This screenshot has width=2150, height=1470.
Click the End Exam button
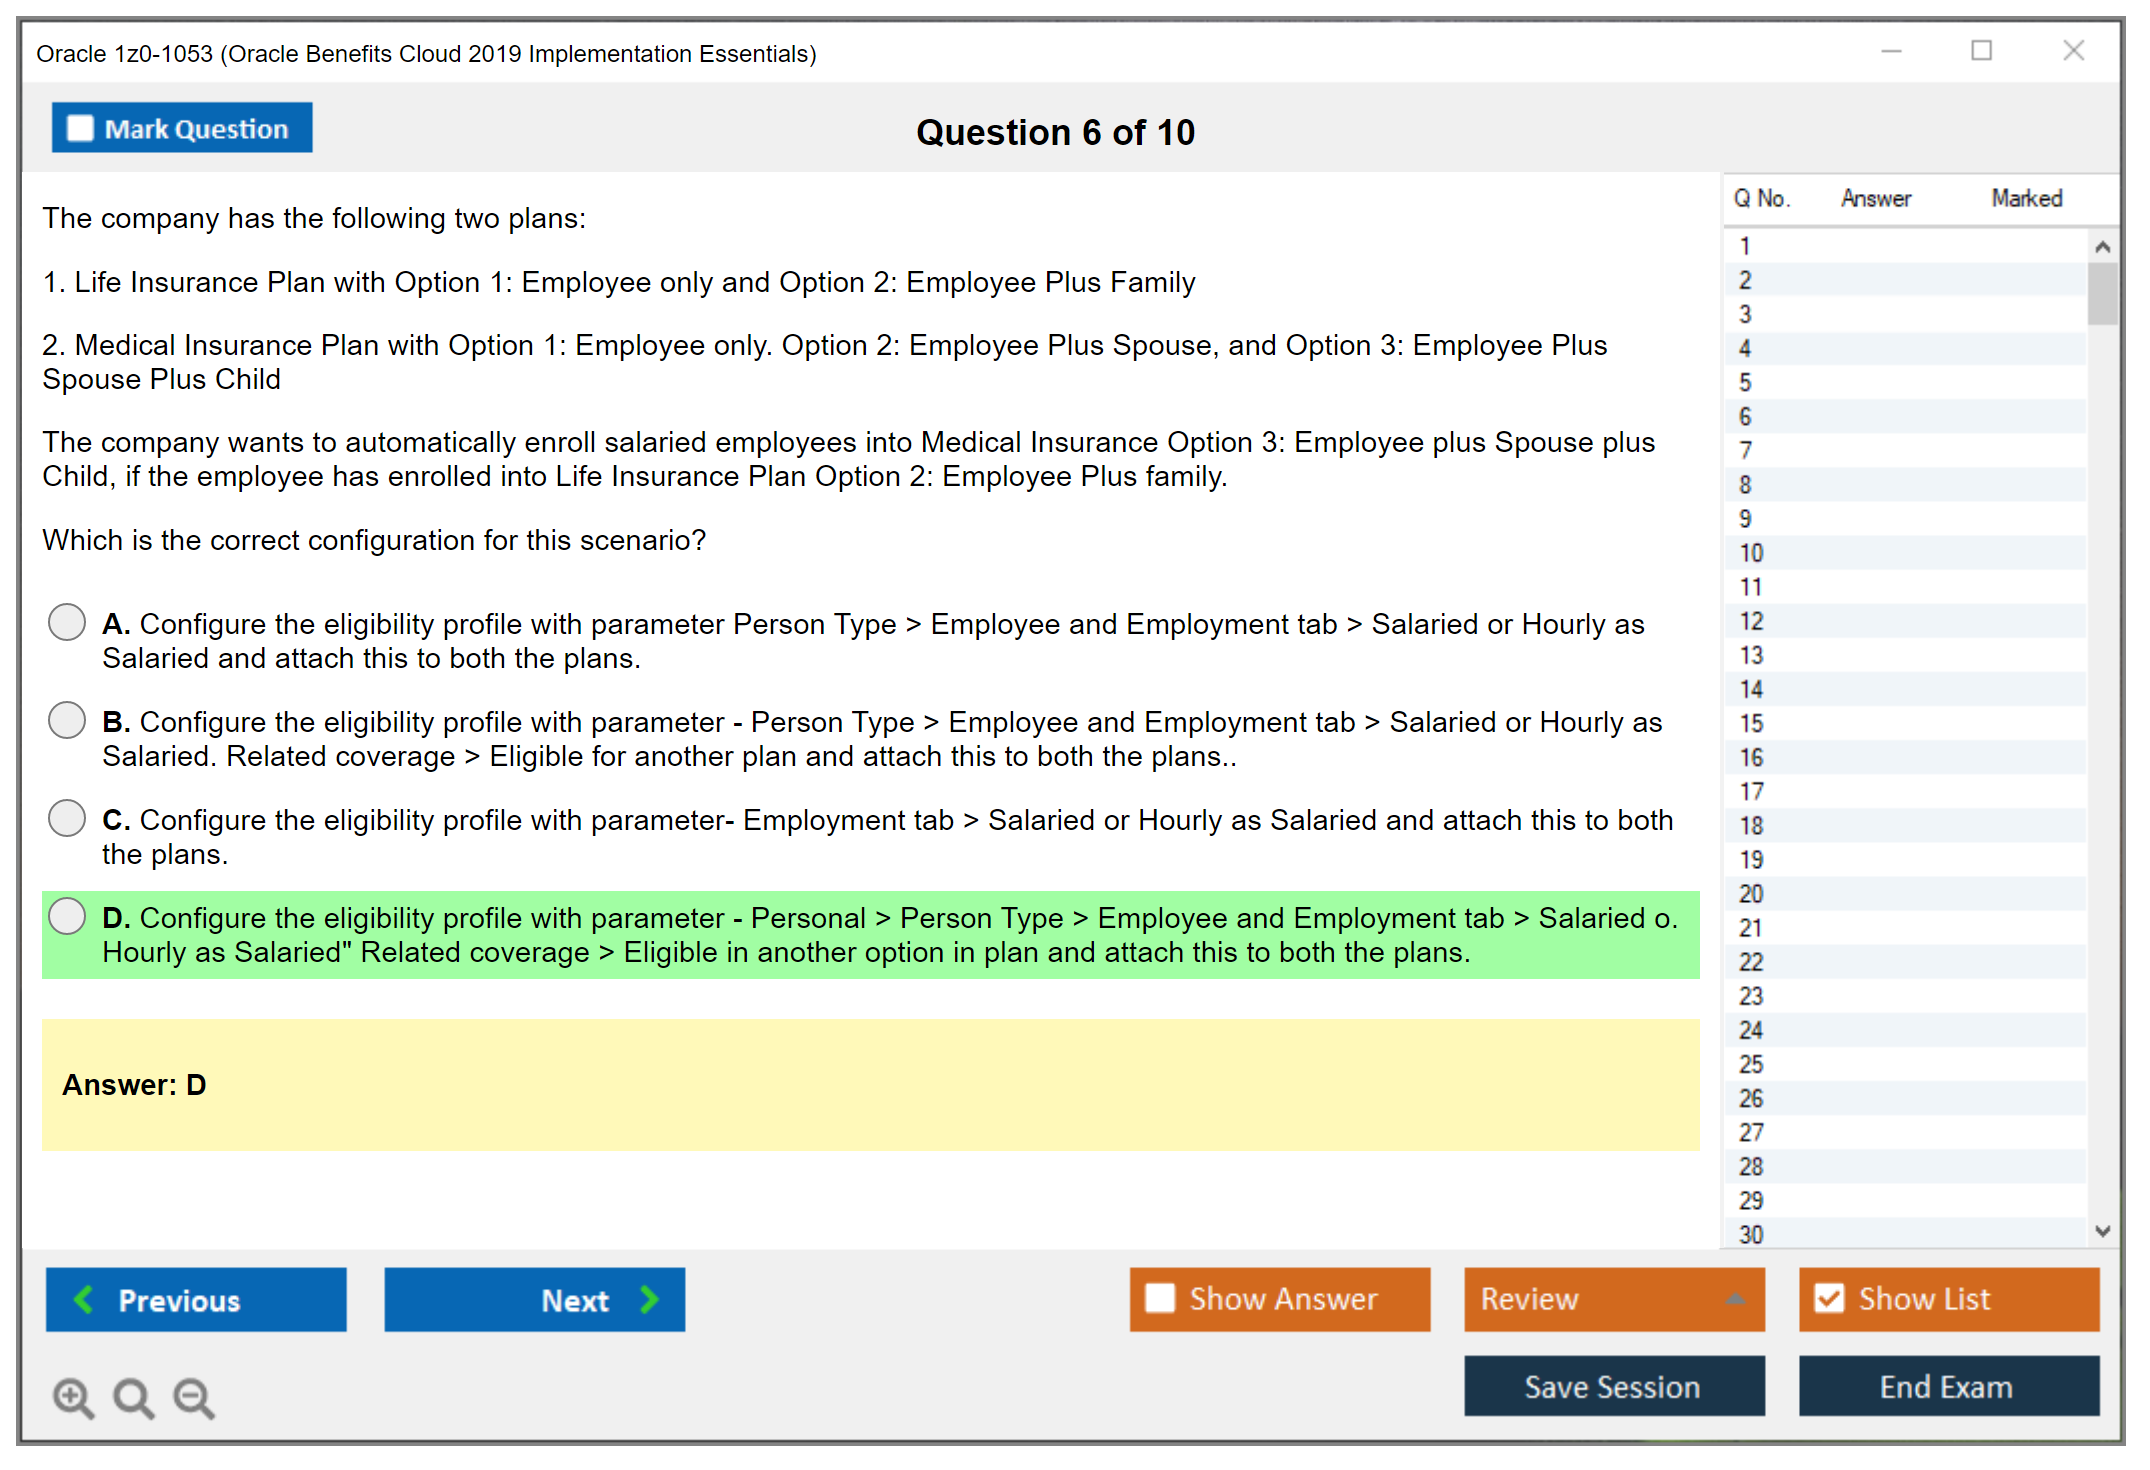1947,1386
